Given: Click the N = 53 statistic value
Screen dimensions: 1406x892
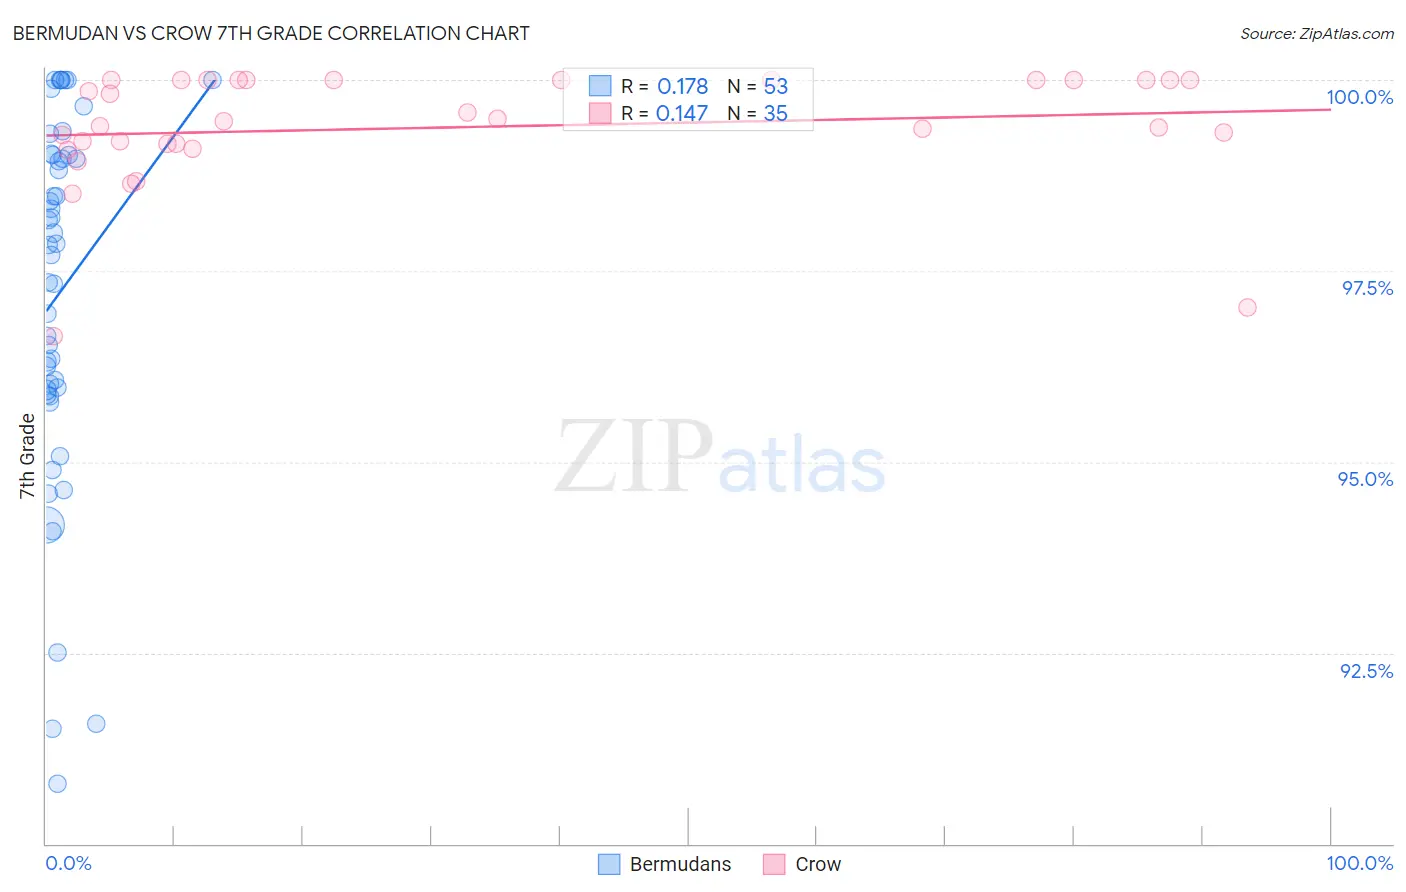Looking at the screenshot, I should pos(757,86).
